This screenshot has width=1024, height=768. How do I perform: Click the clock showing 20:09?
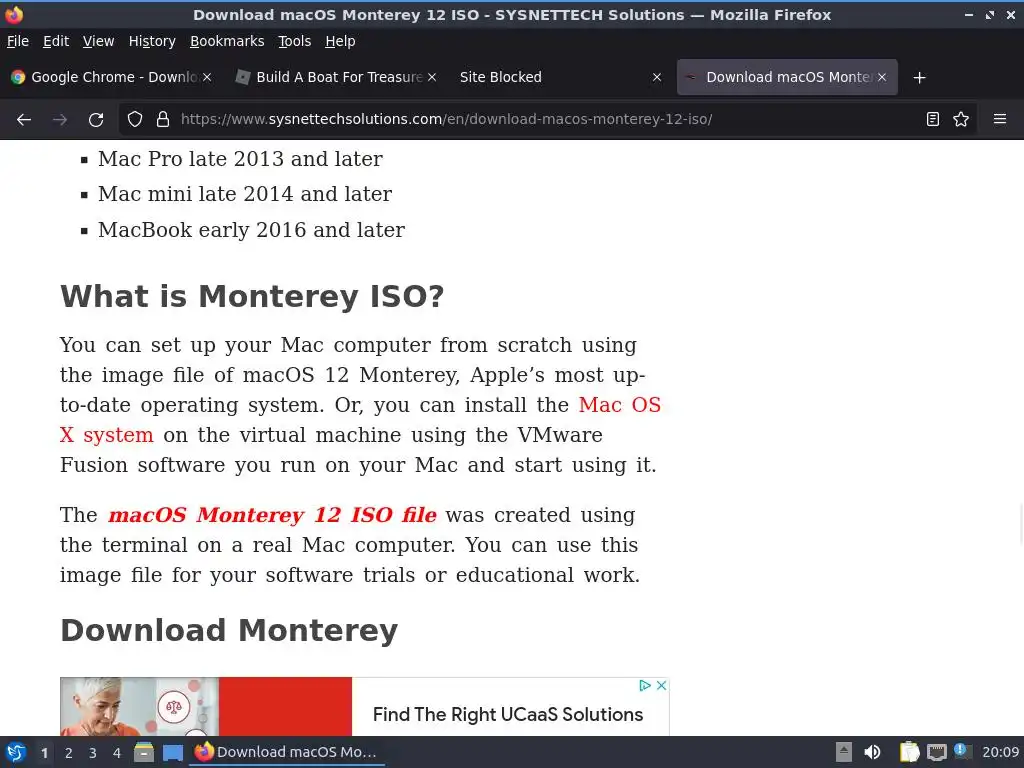(1000, 752)
